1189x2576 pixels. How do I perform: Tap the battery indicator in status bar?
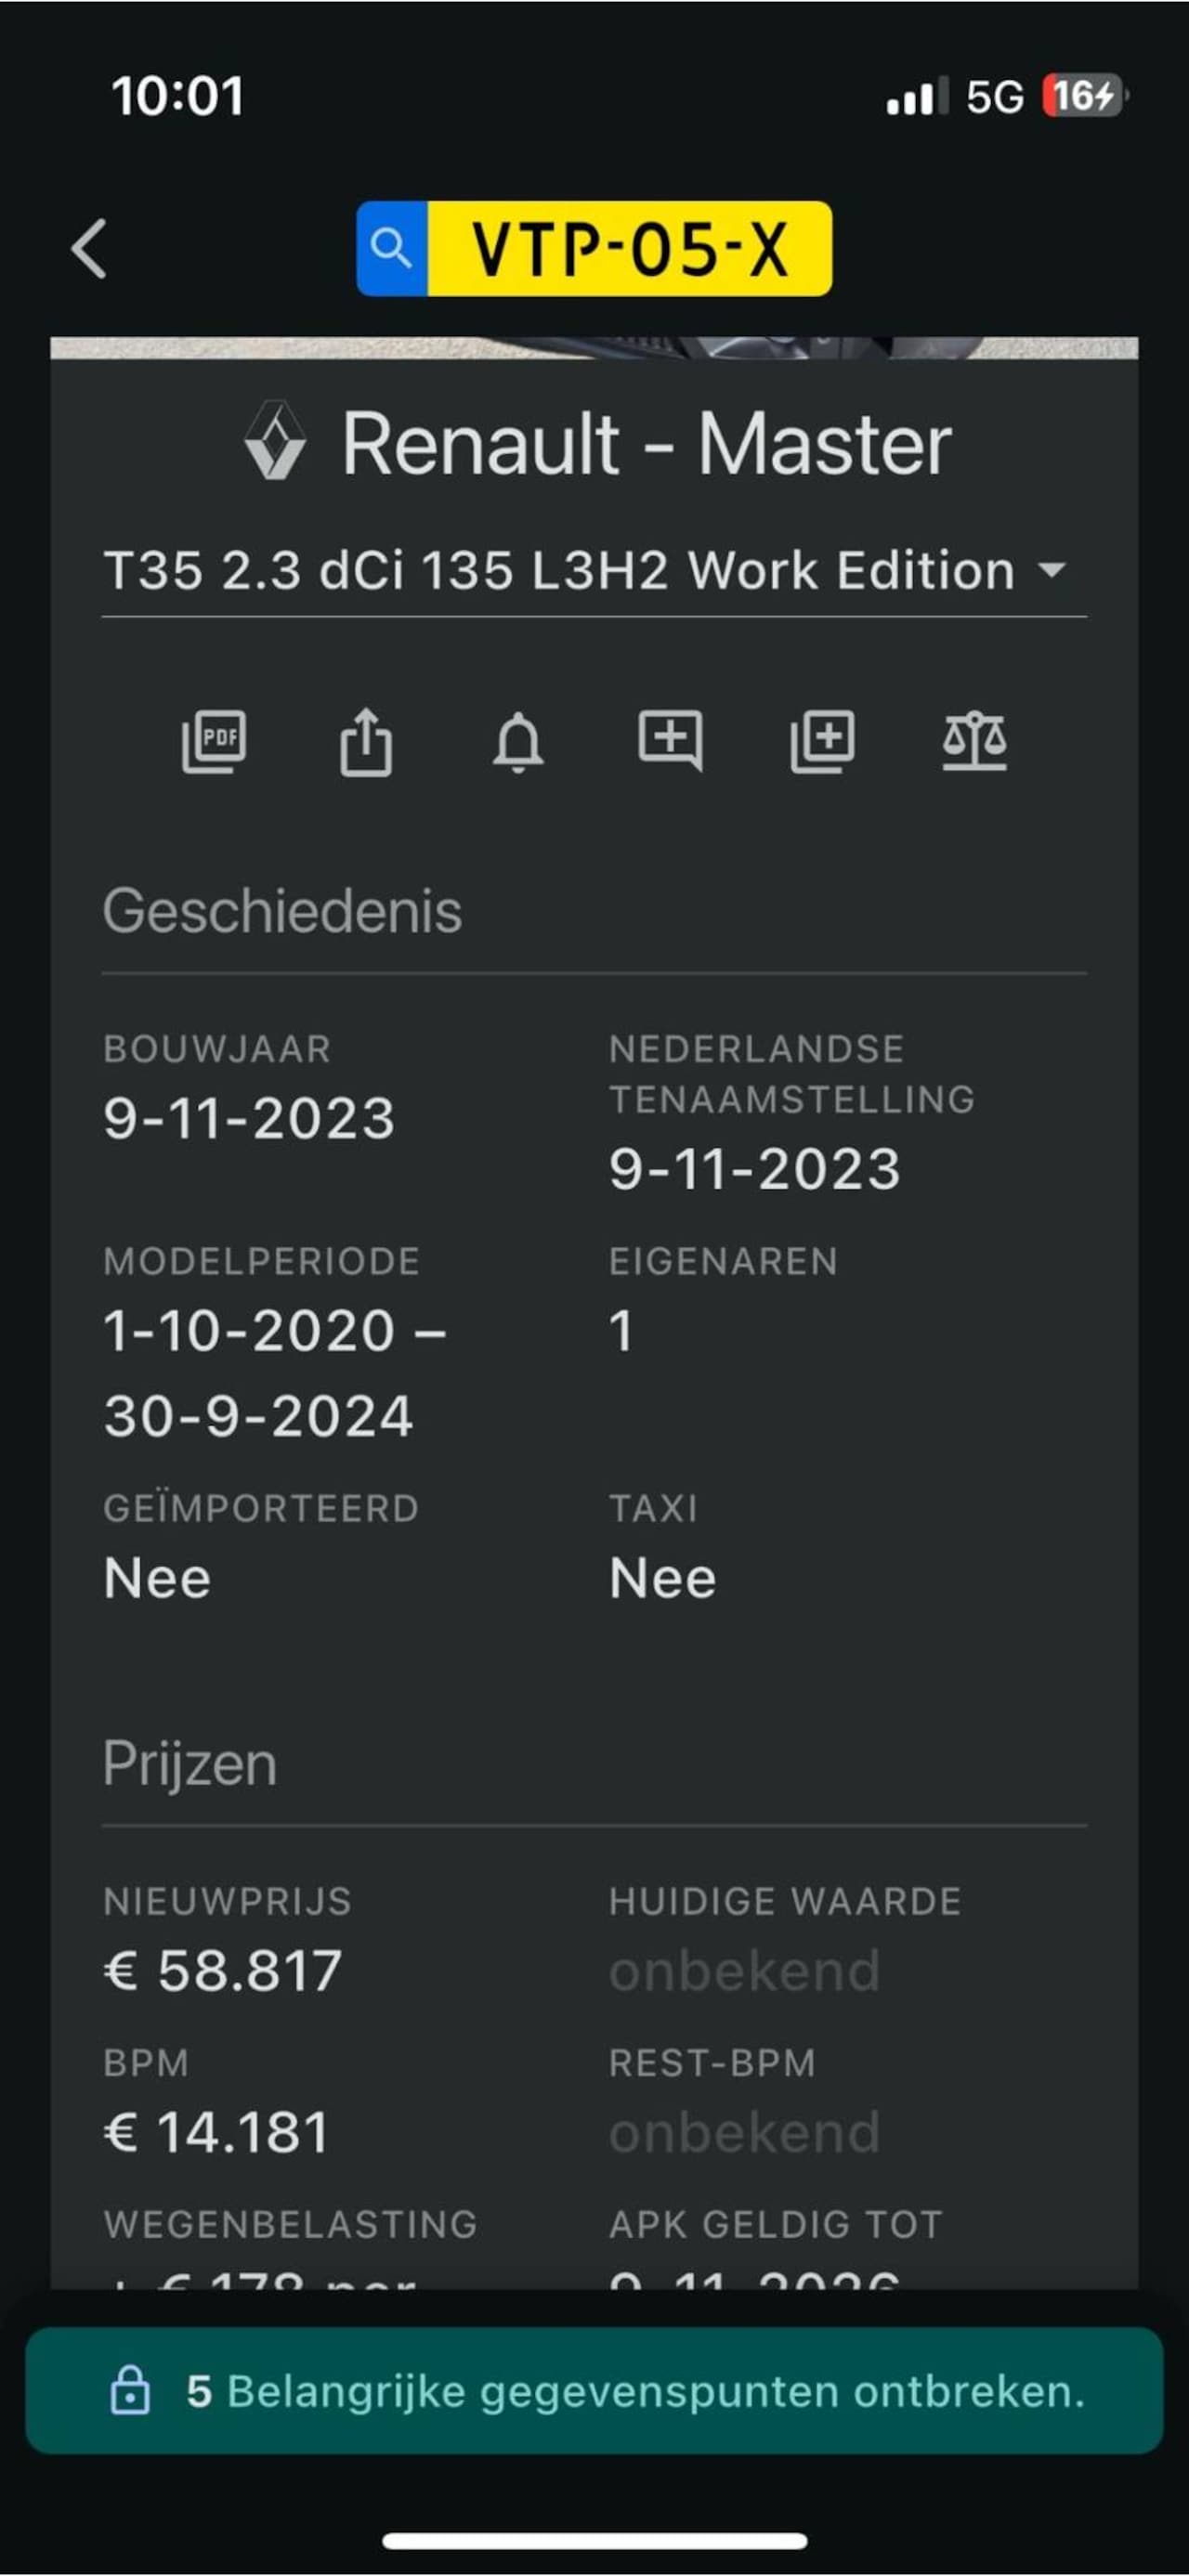(x=1083, y=96)
